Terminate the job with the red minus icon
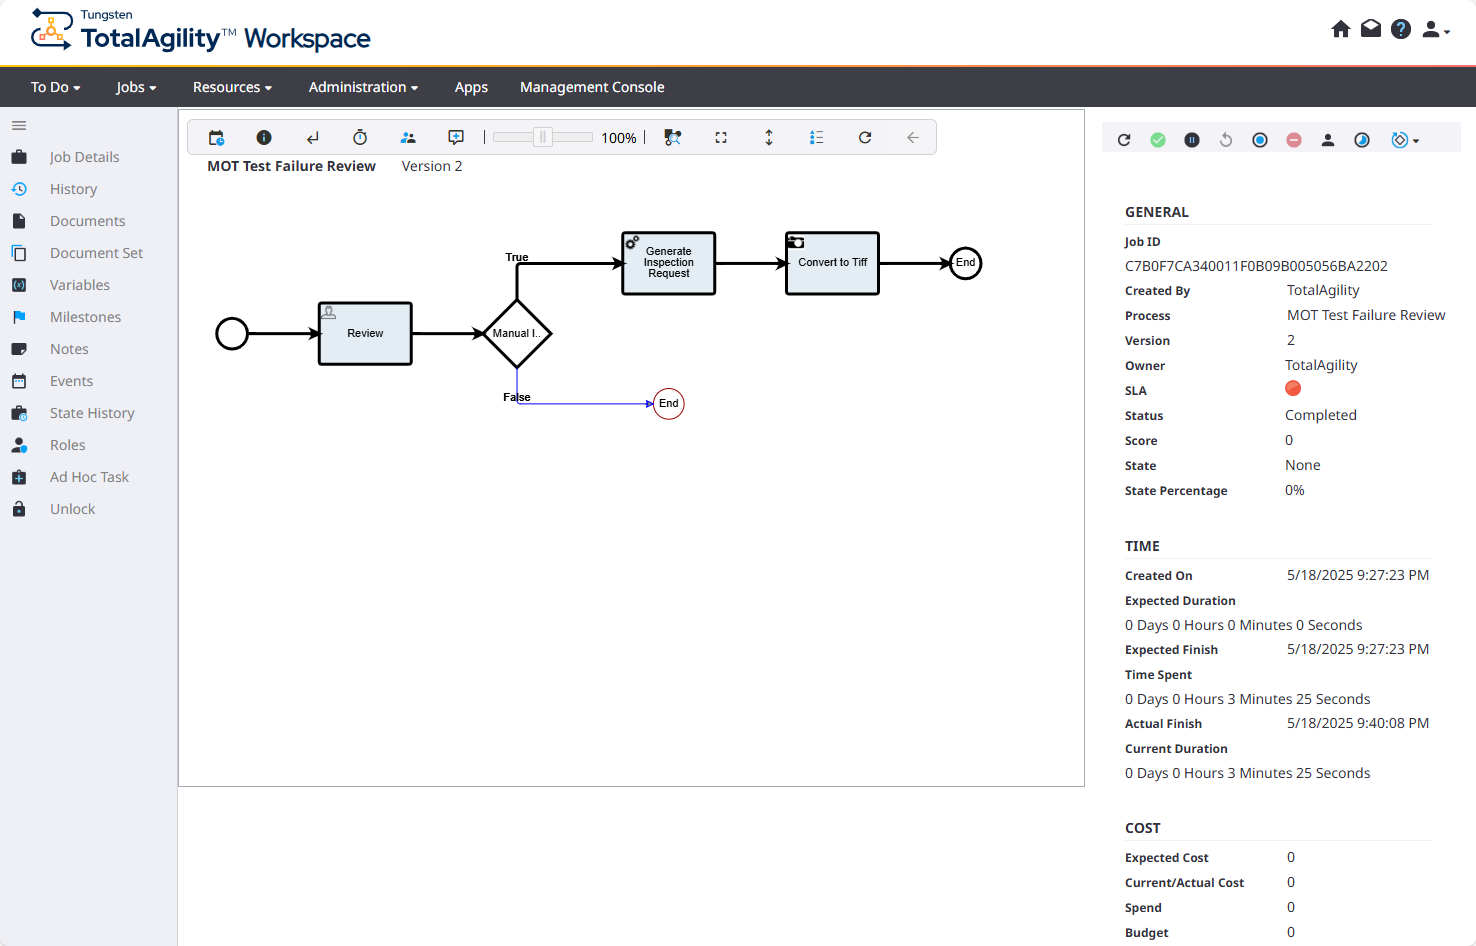This screenshot has height=946, width=1476. pyautogui.click(x=1294, y=140)
